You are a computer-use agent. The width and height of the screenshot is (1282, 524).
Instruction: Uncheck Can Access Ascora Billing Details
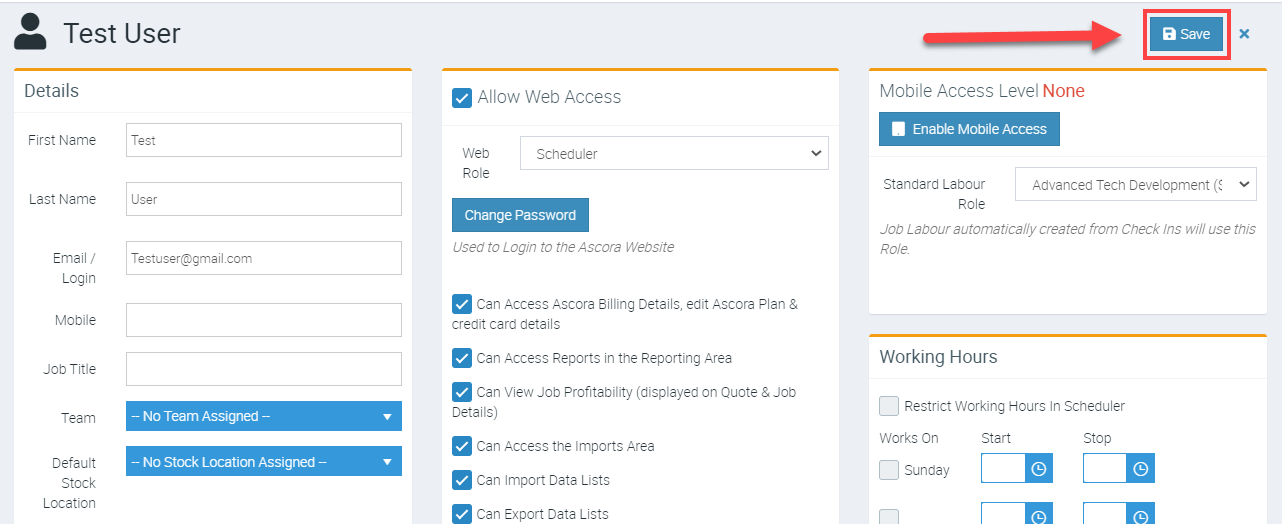click(462, 304)
